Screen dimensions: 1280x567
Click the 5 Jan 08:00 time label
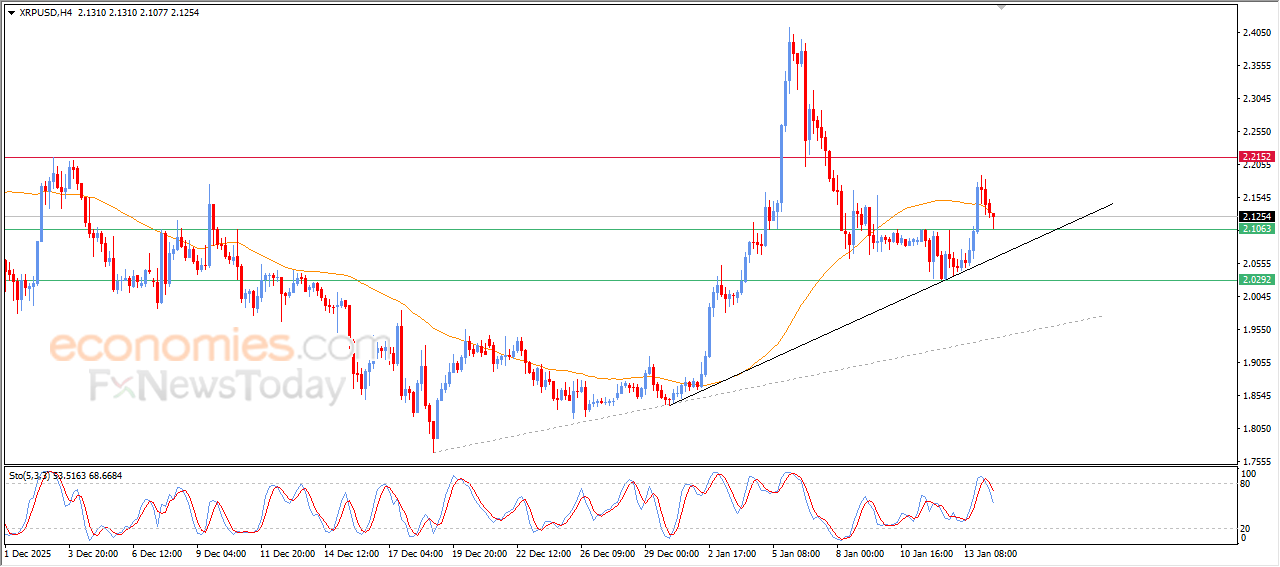pyautogui.click(x=796, y=553)
